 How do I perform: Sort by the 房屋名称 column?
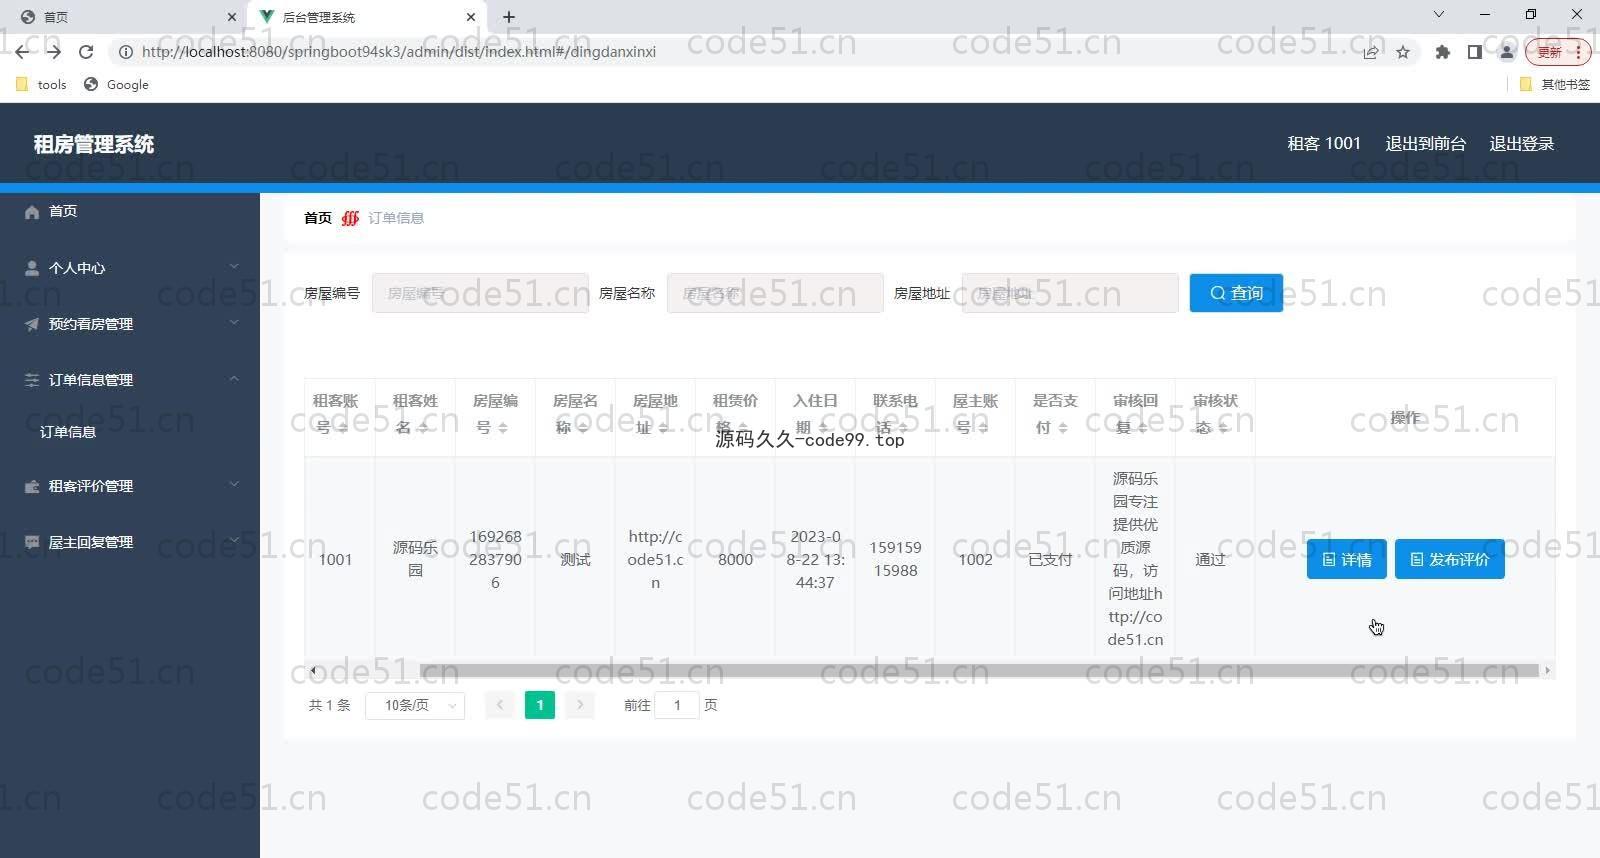pos(583,428)
